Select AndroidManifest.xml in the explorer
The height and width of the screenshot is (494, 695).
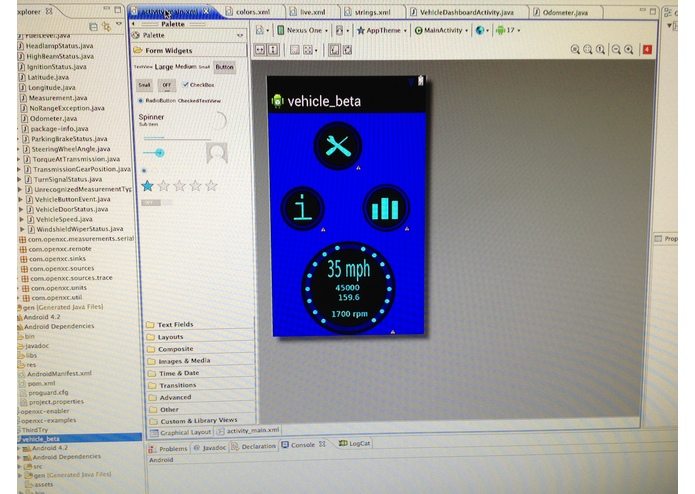click(x=59, y=373)
